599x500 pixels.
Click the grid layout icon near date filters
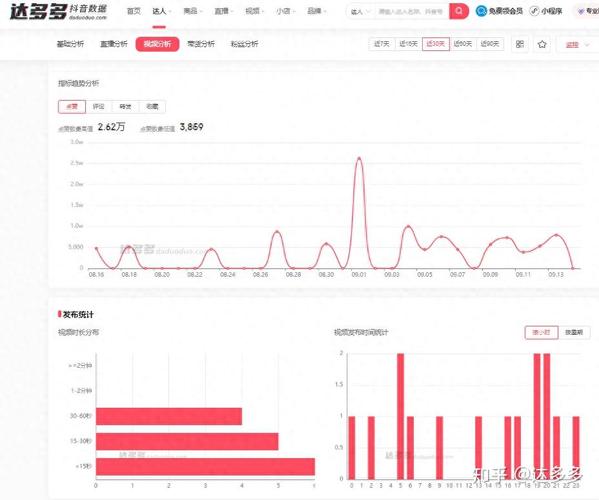520,44
